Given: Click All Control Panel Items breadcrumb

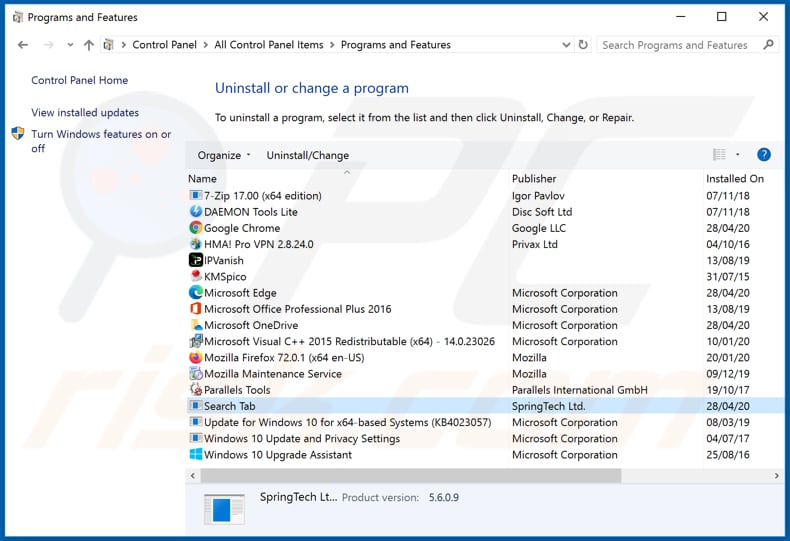Looking at the screenshot, I should click(269, 45).
